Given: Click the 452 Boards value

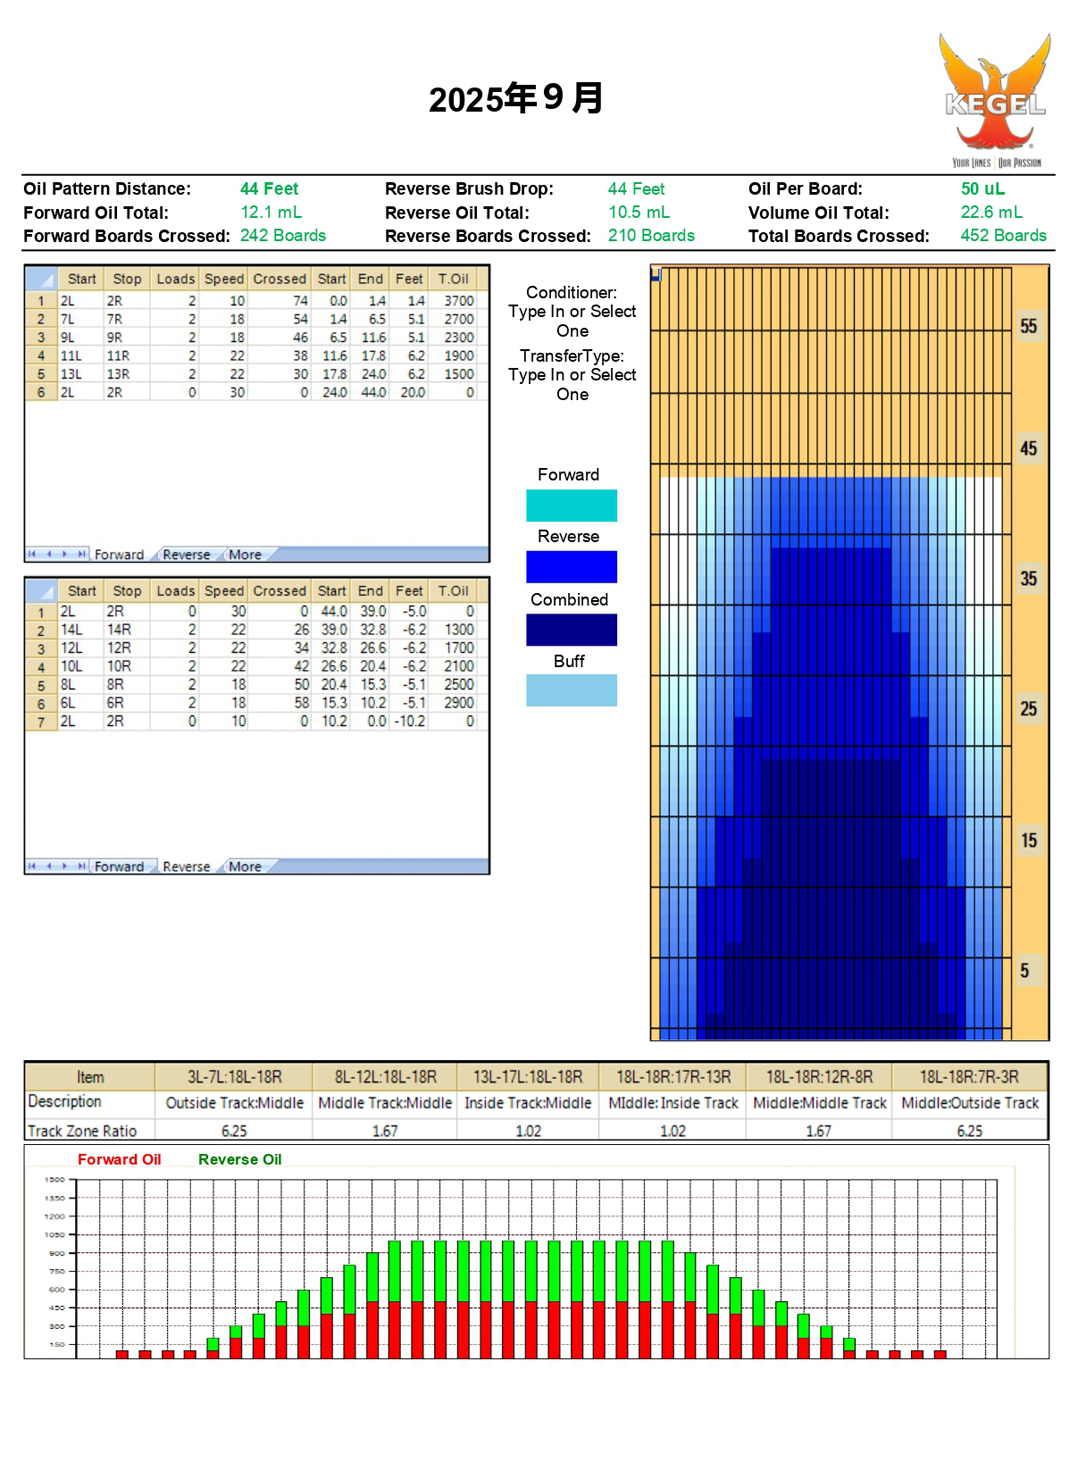Looking at the screenshot, I should coord(1003,236).
